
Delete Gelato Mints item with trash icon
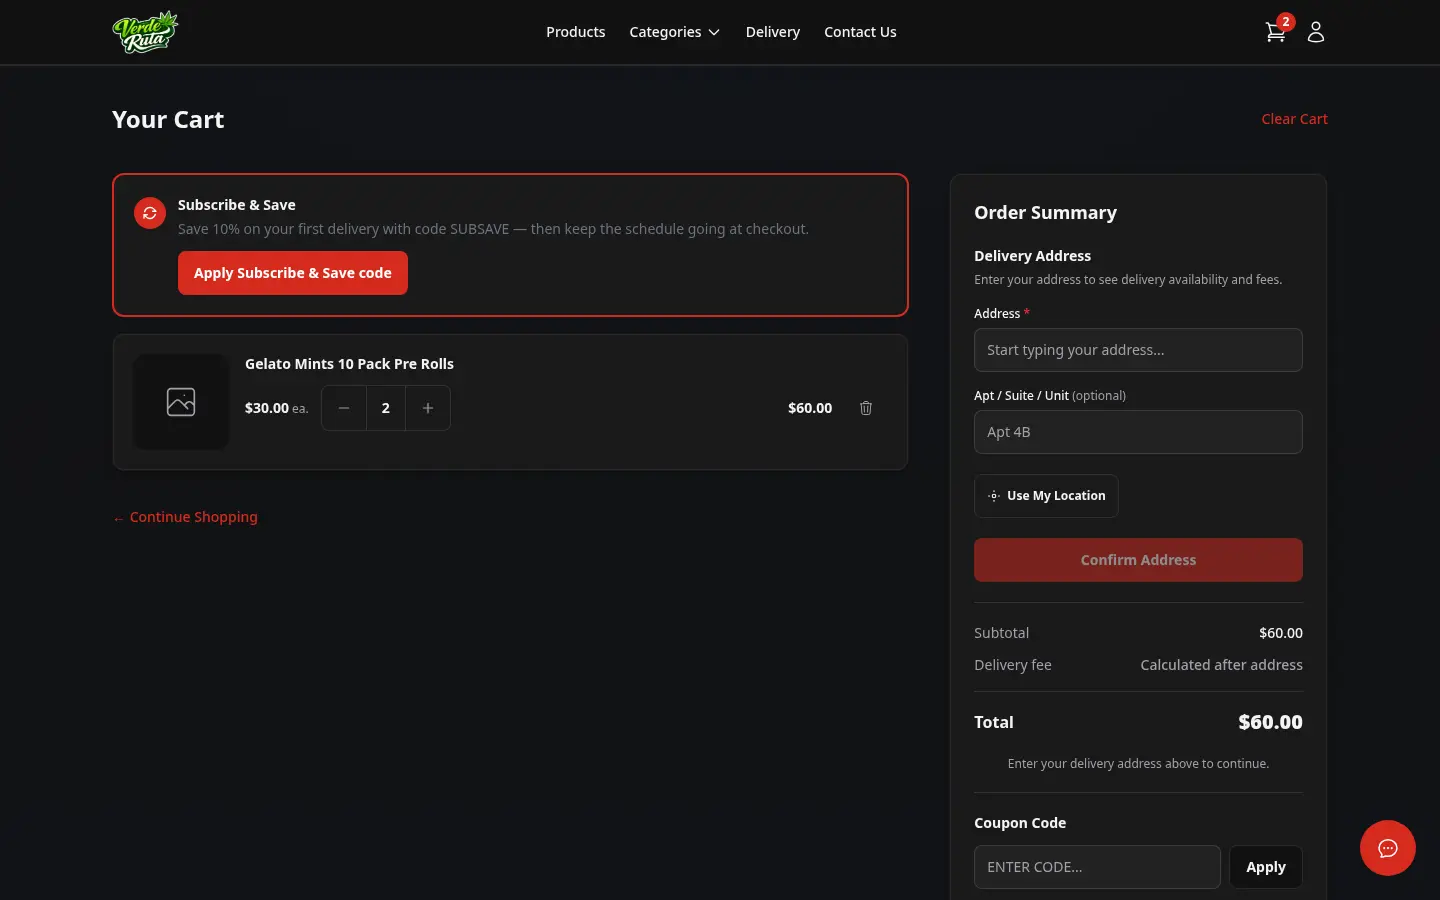click(x=866, y=408)
